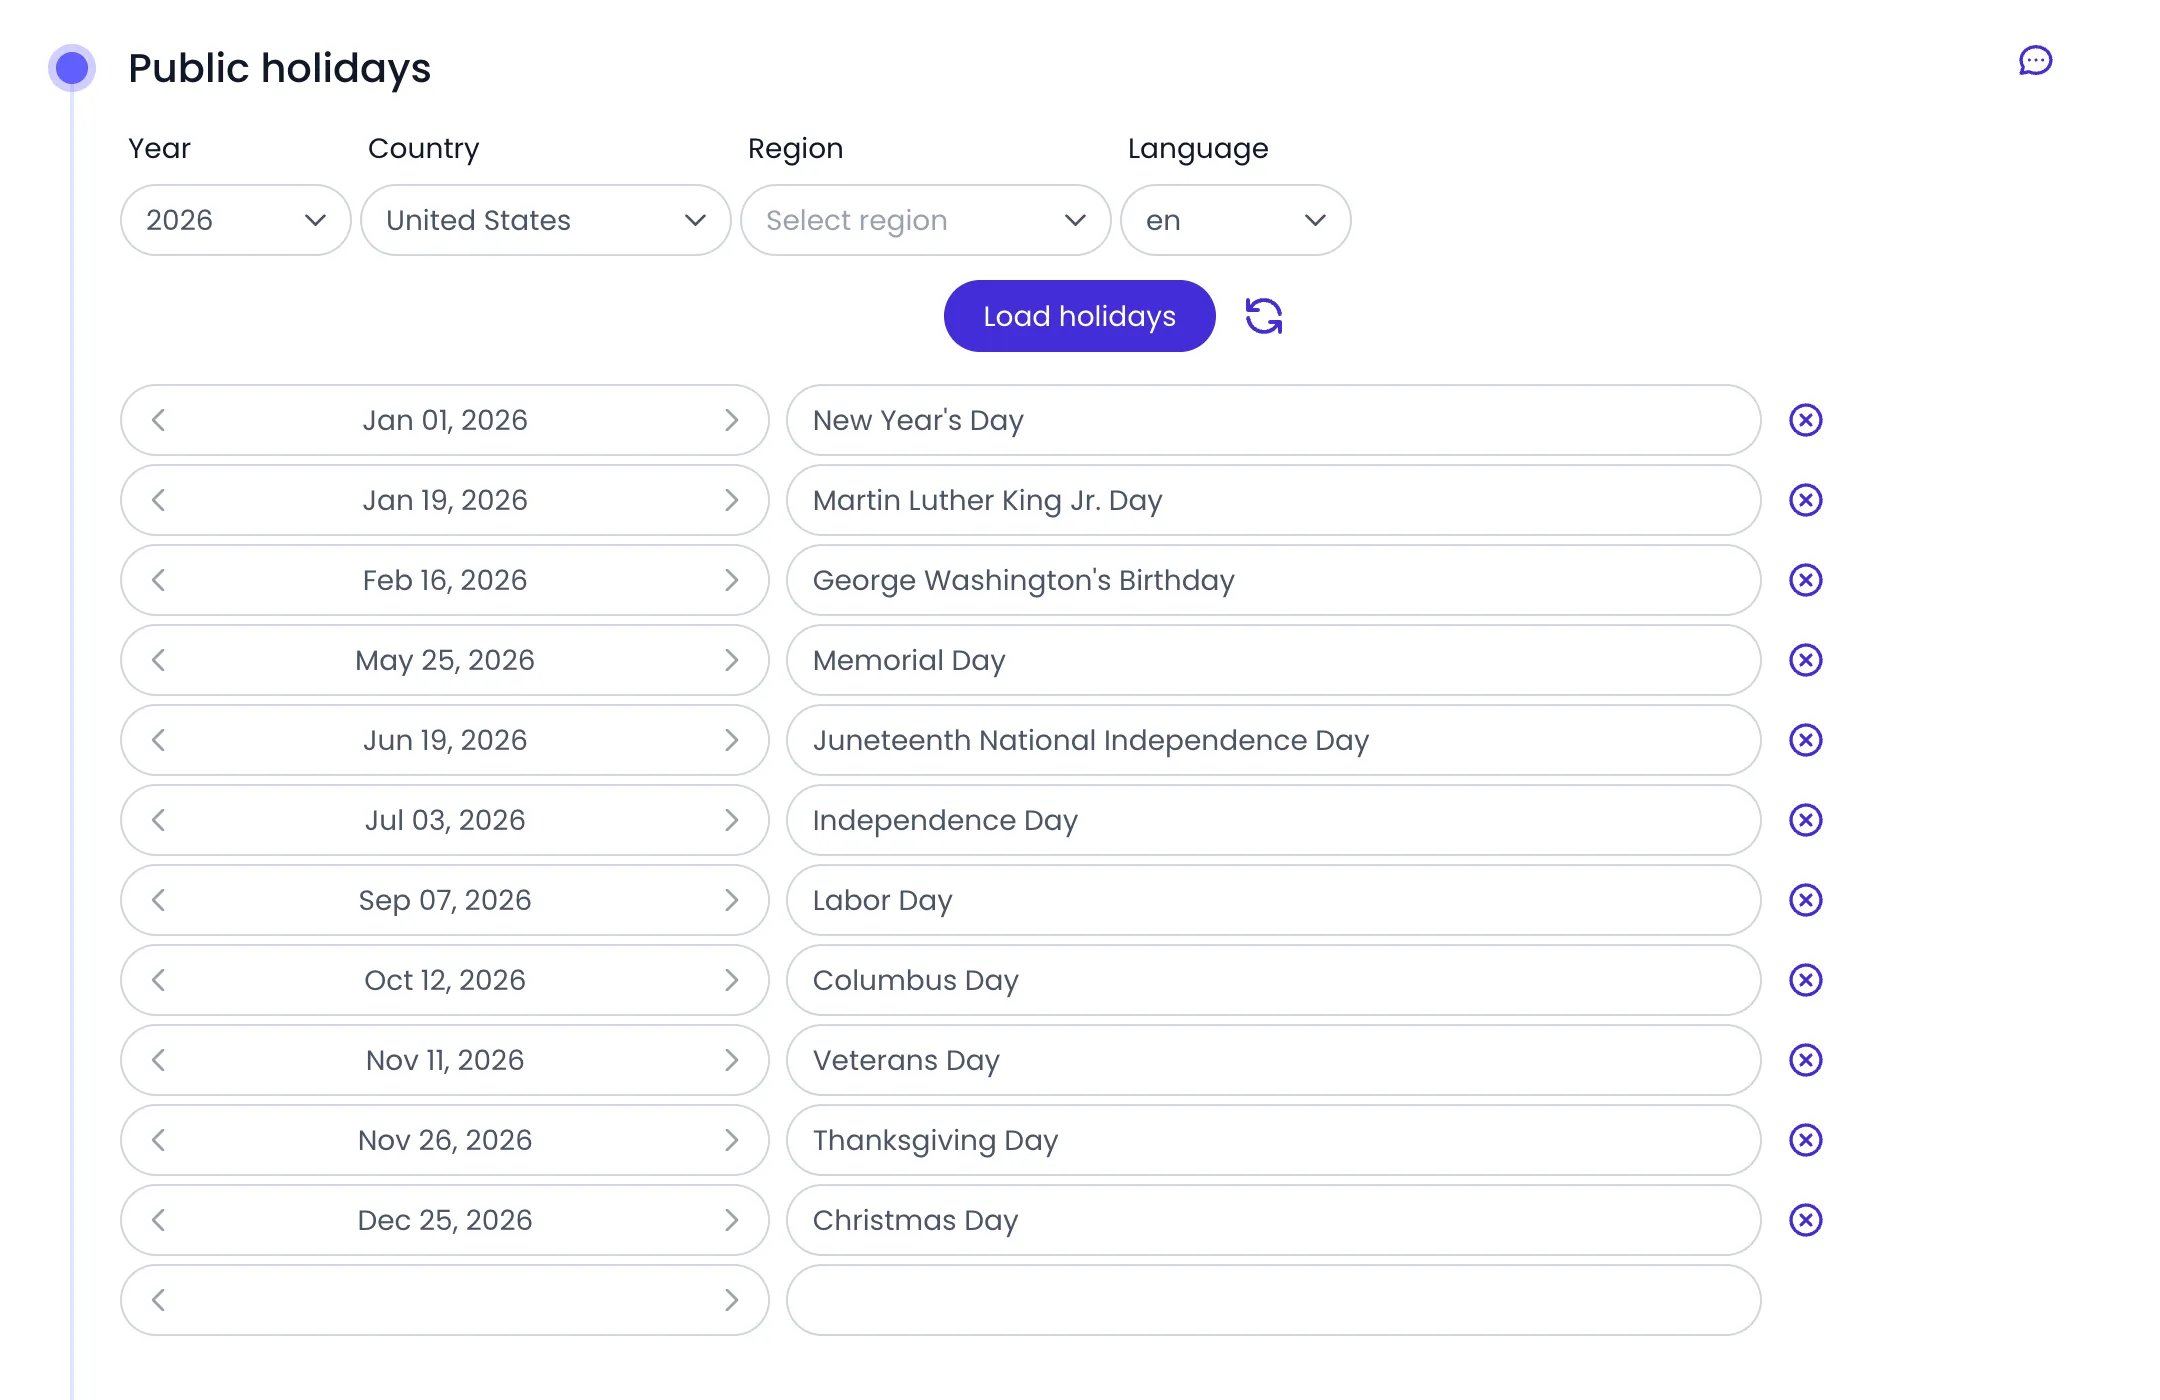Viewport: 2160px width, 1400px height.
Task: Advance Jul 03, 2026 forward one day
Action: click(732, 820)
